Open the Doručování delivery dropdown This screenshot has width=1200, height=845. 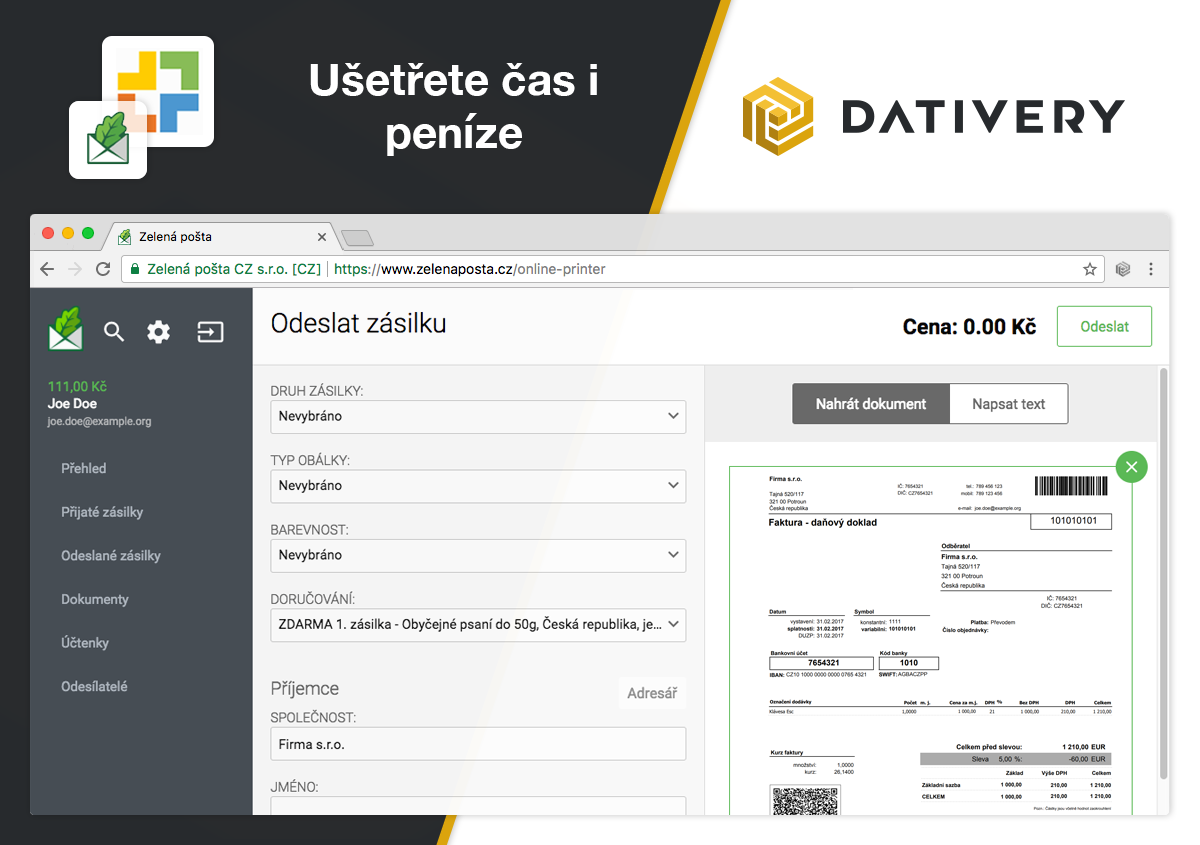point(478,625)
